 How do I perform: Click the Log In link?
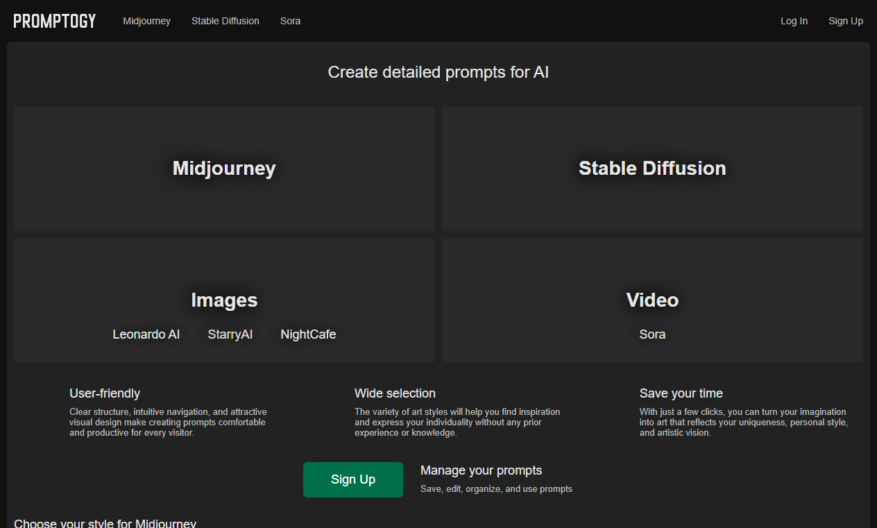click(x=794, y=21)
